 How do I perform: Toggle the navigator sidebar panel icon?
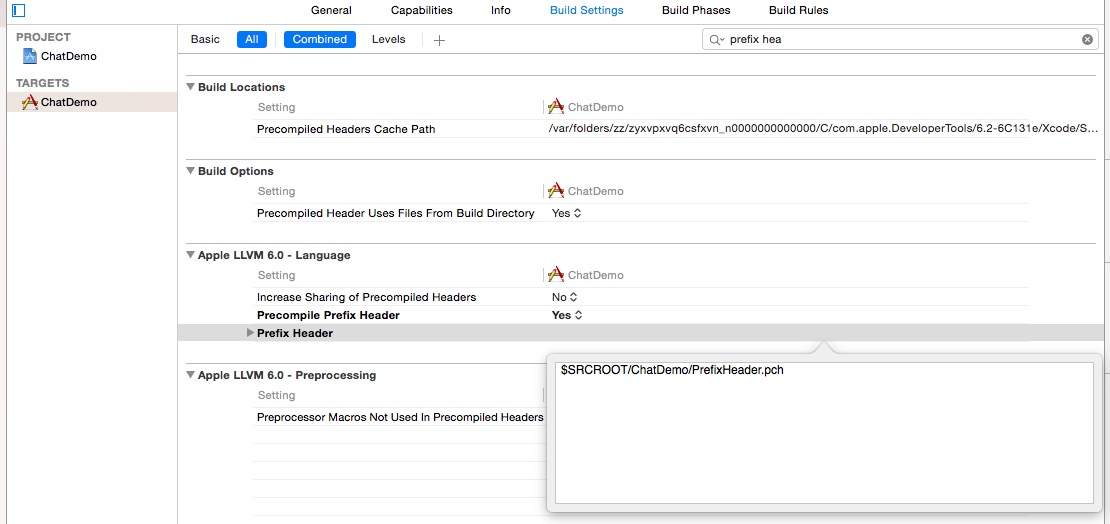coord(18,11)
